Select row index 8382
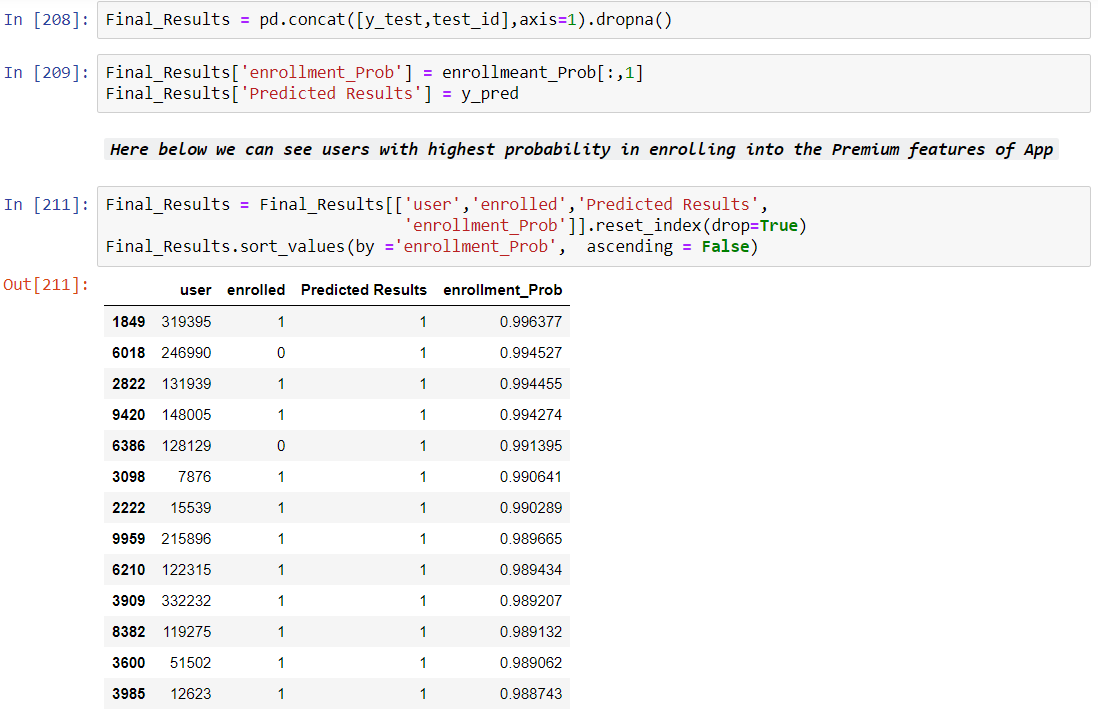Viewport: 1098px width, 717px height. click(129, 632)
